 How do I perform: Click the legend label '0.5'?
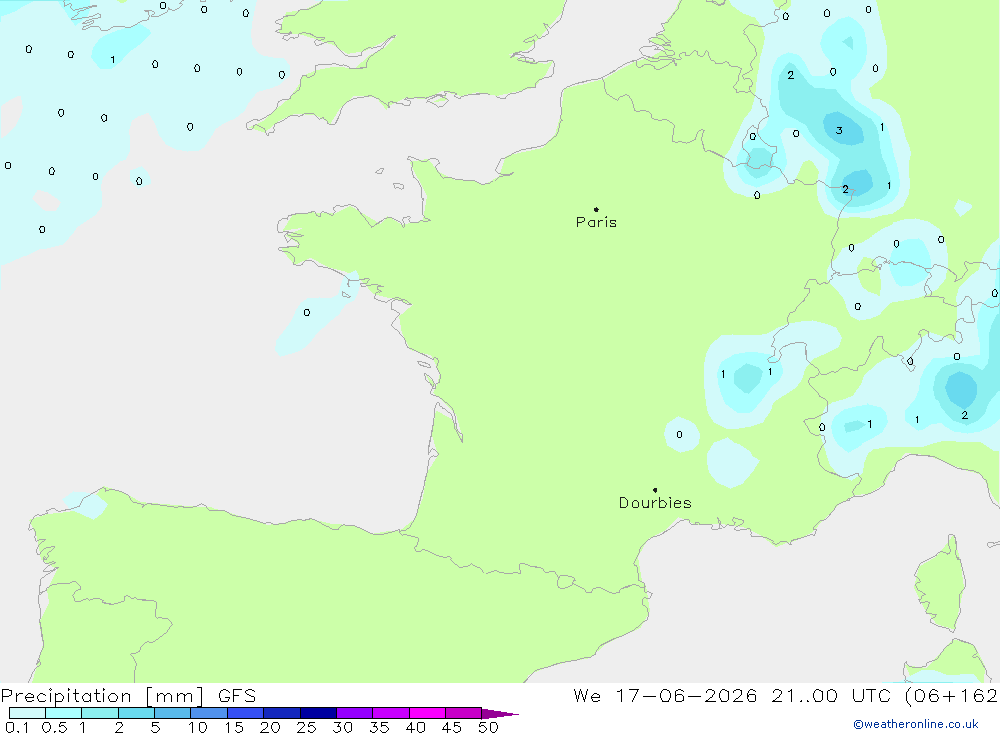click(54, 727)
